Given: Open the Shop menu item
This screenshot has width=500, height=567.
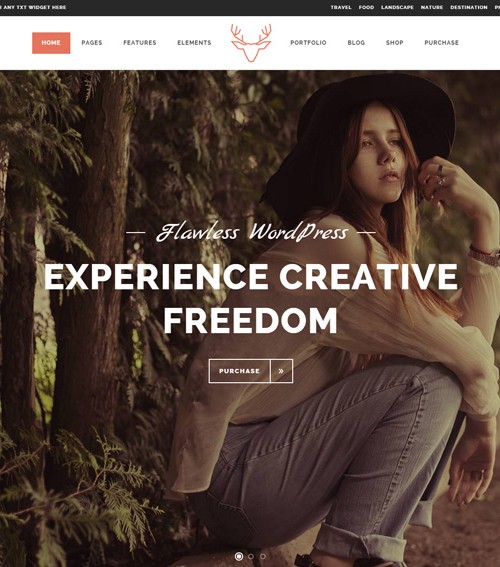Looking at the screenshot, I should [x=394, y=43].
